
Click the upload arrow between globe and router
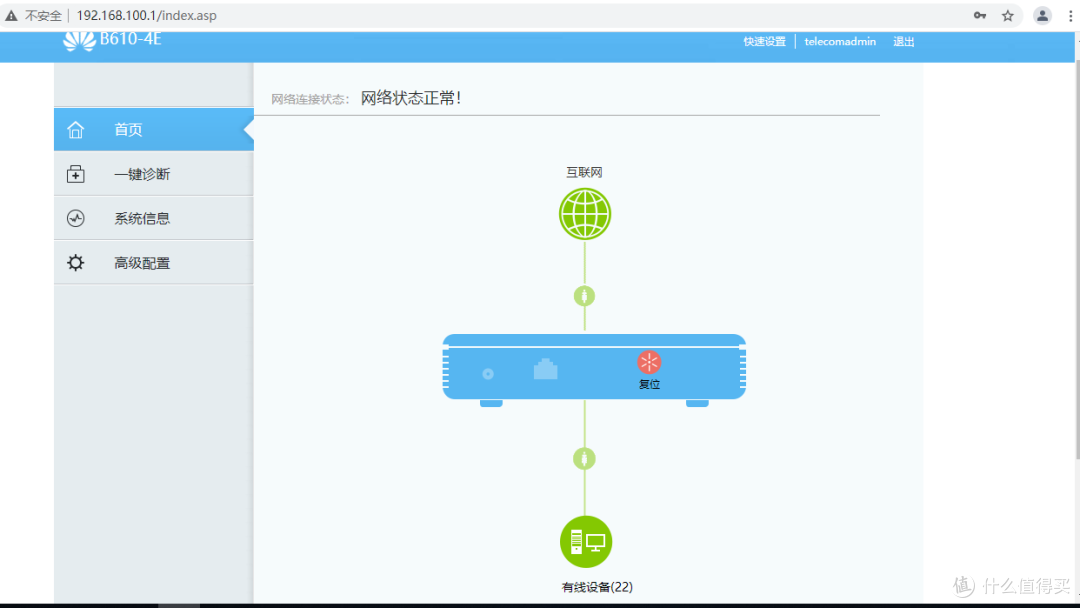[585, 294]
